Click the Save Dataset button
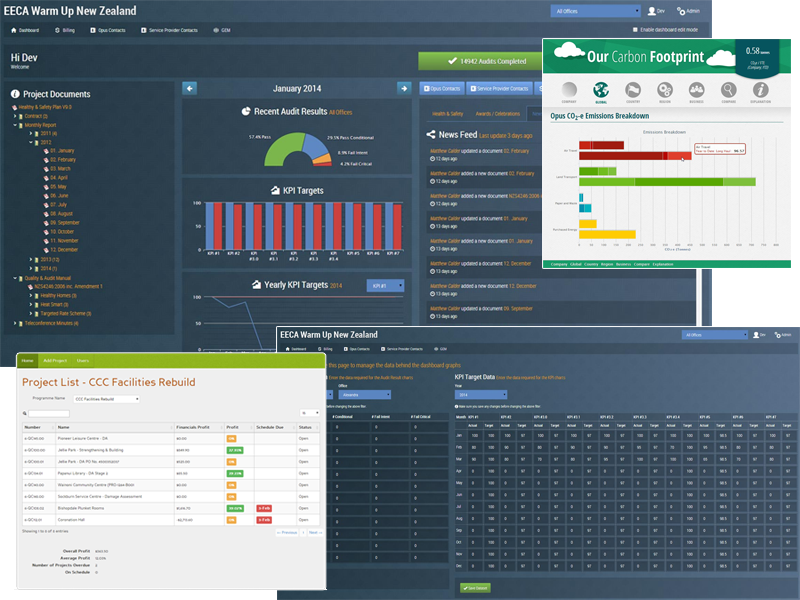 click(x=475, y=588)
